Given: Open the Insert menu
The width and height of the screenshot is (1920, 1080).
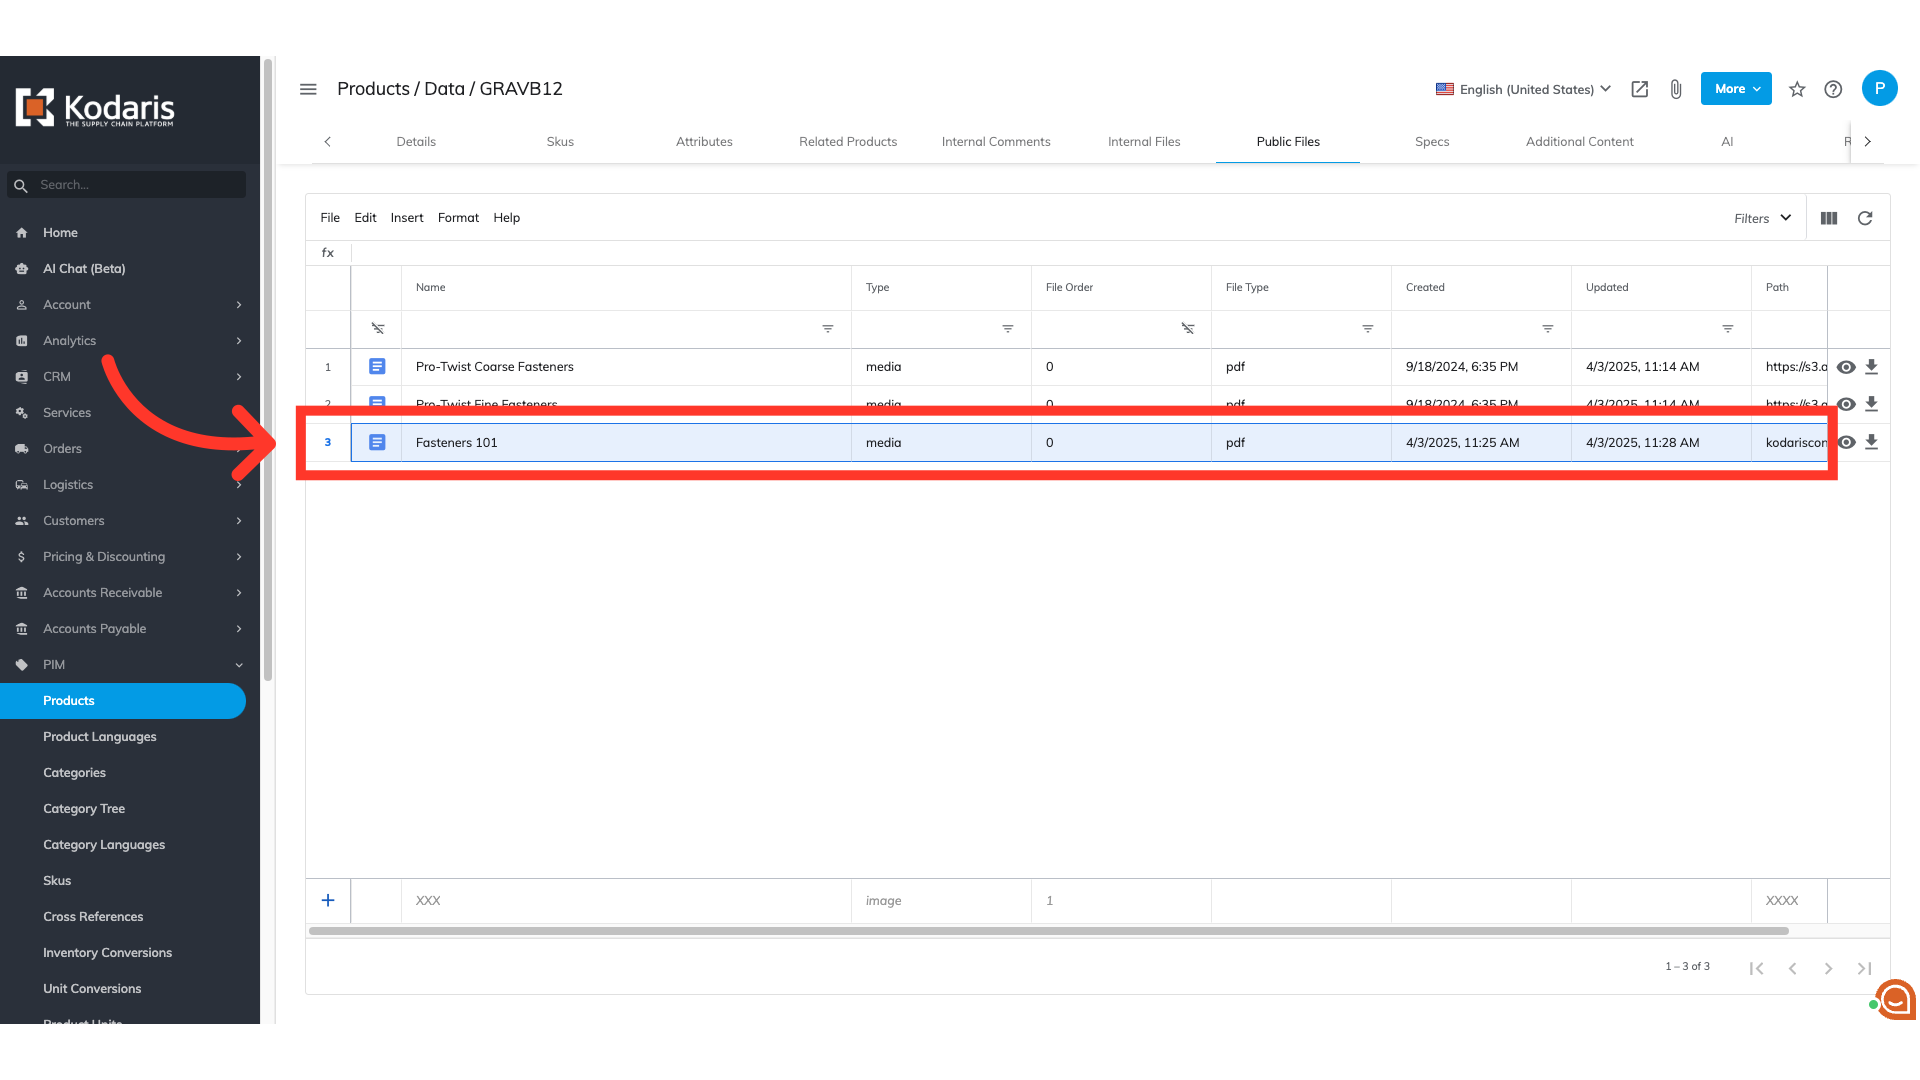Looking at the screenshot, I should 406,218.
